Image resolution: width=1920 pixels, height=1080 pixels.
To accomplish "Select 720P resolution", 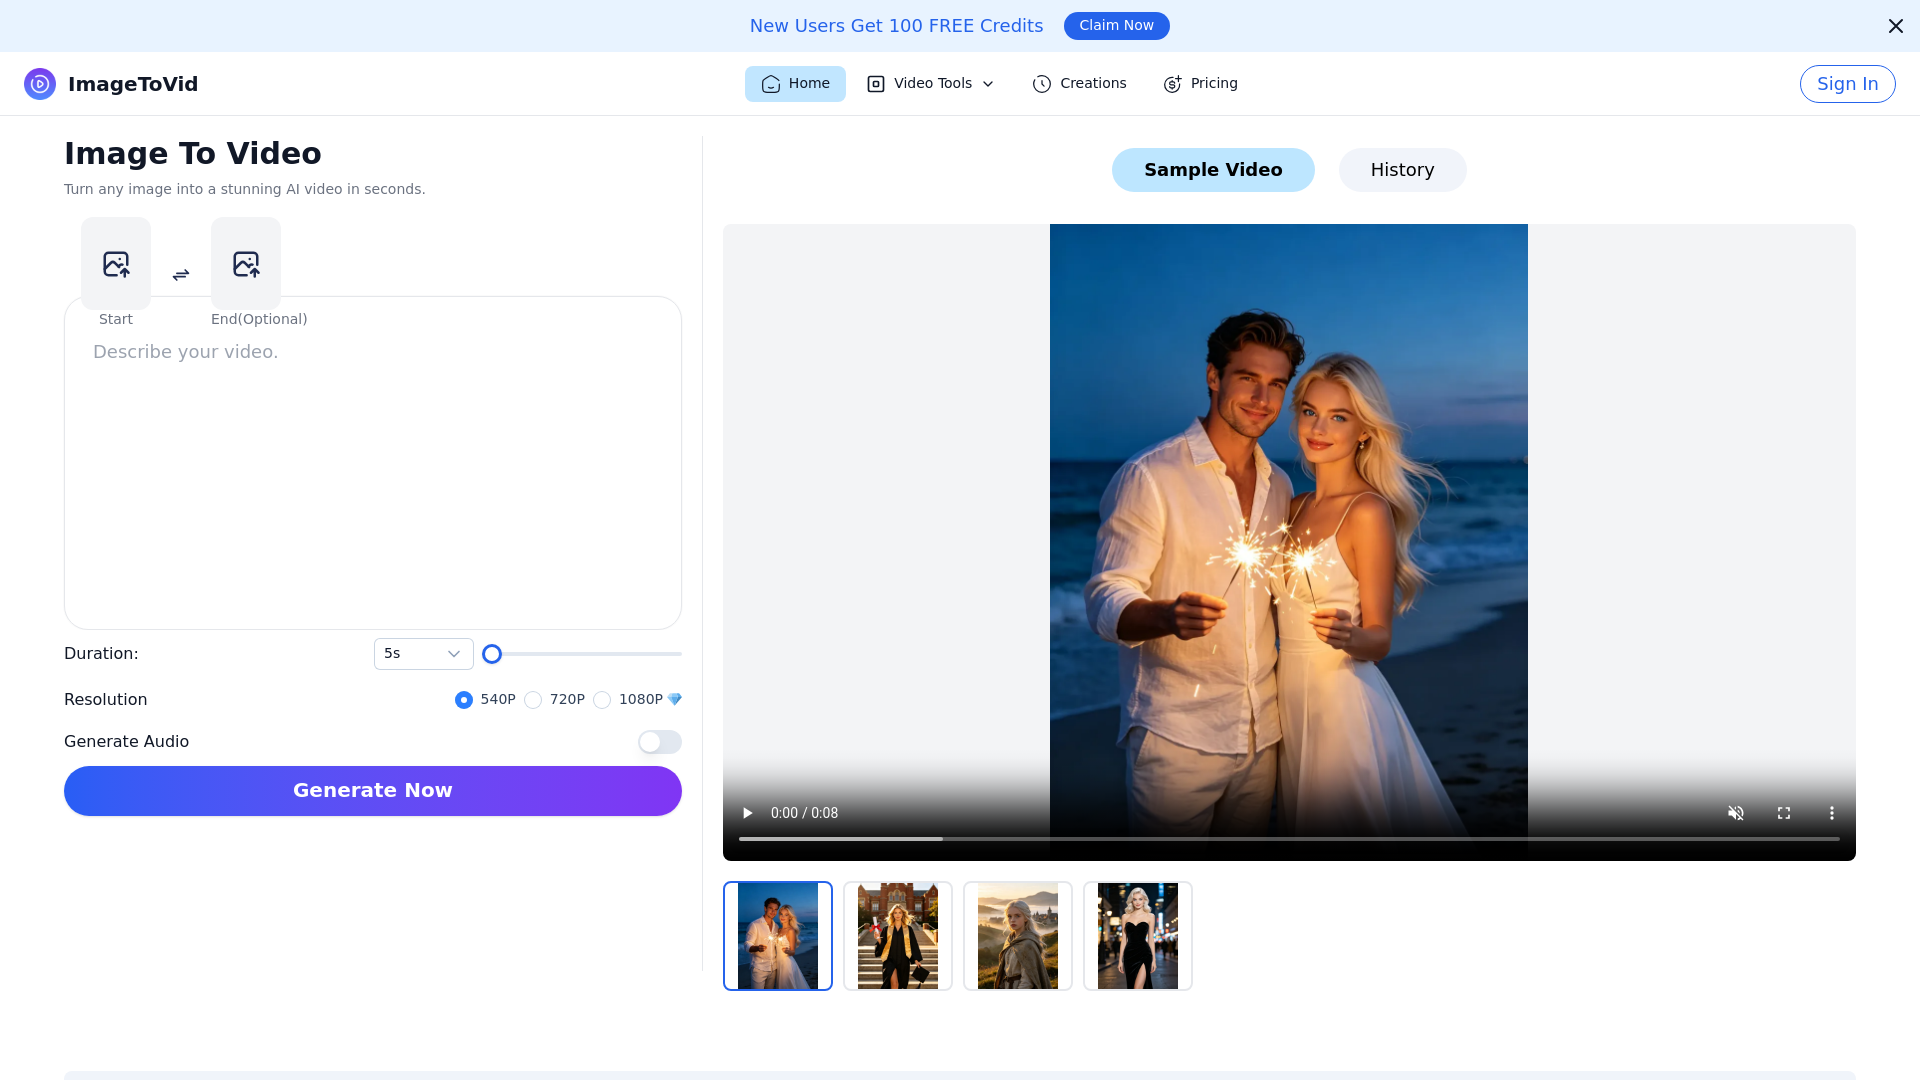I will tap(533, 700).
